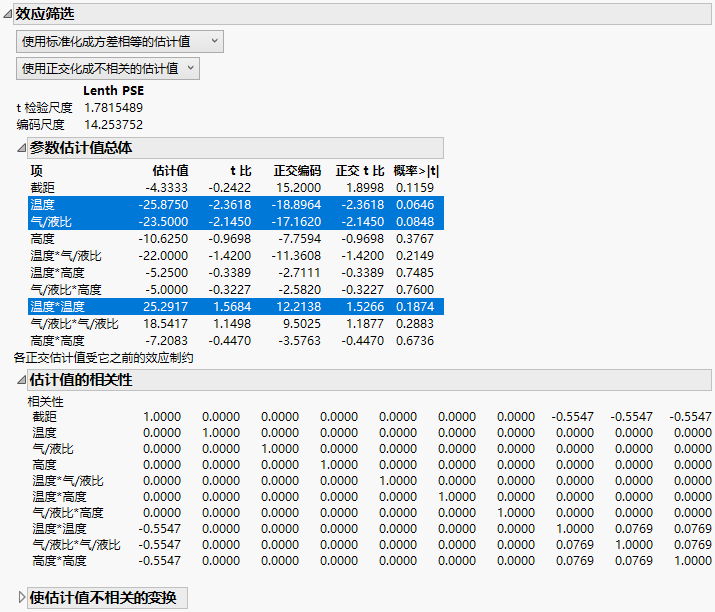Select the 高度 row in parameter estimates
Viewport: 715px width, 612px height.
(x=236, y=239)
